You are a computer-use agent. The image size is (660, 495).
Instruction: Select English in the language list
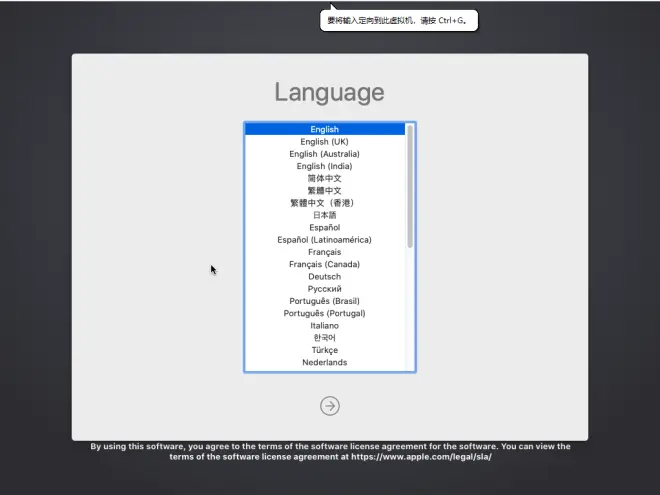pos(324,129)
